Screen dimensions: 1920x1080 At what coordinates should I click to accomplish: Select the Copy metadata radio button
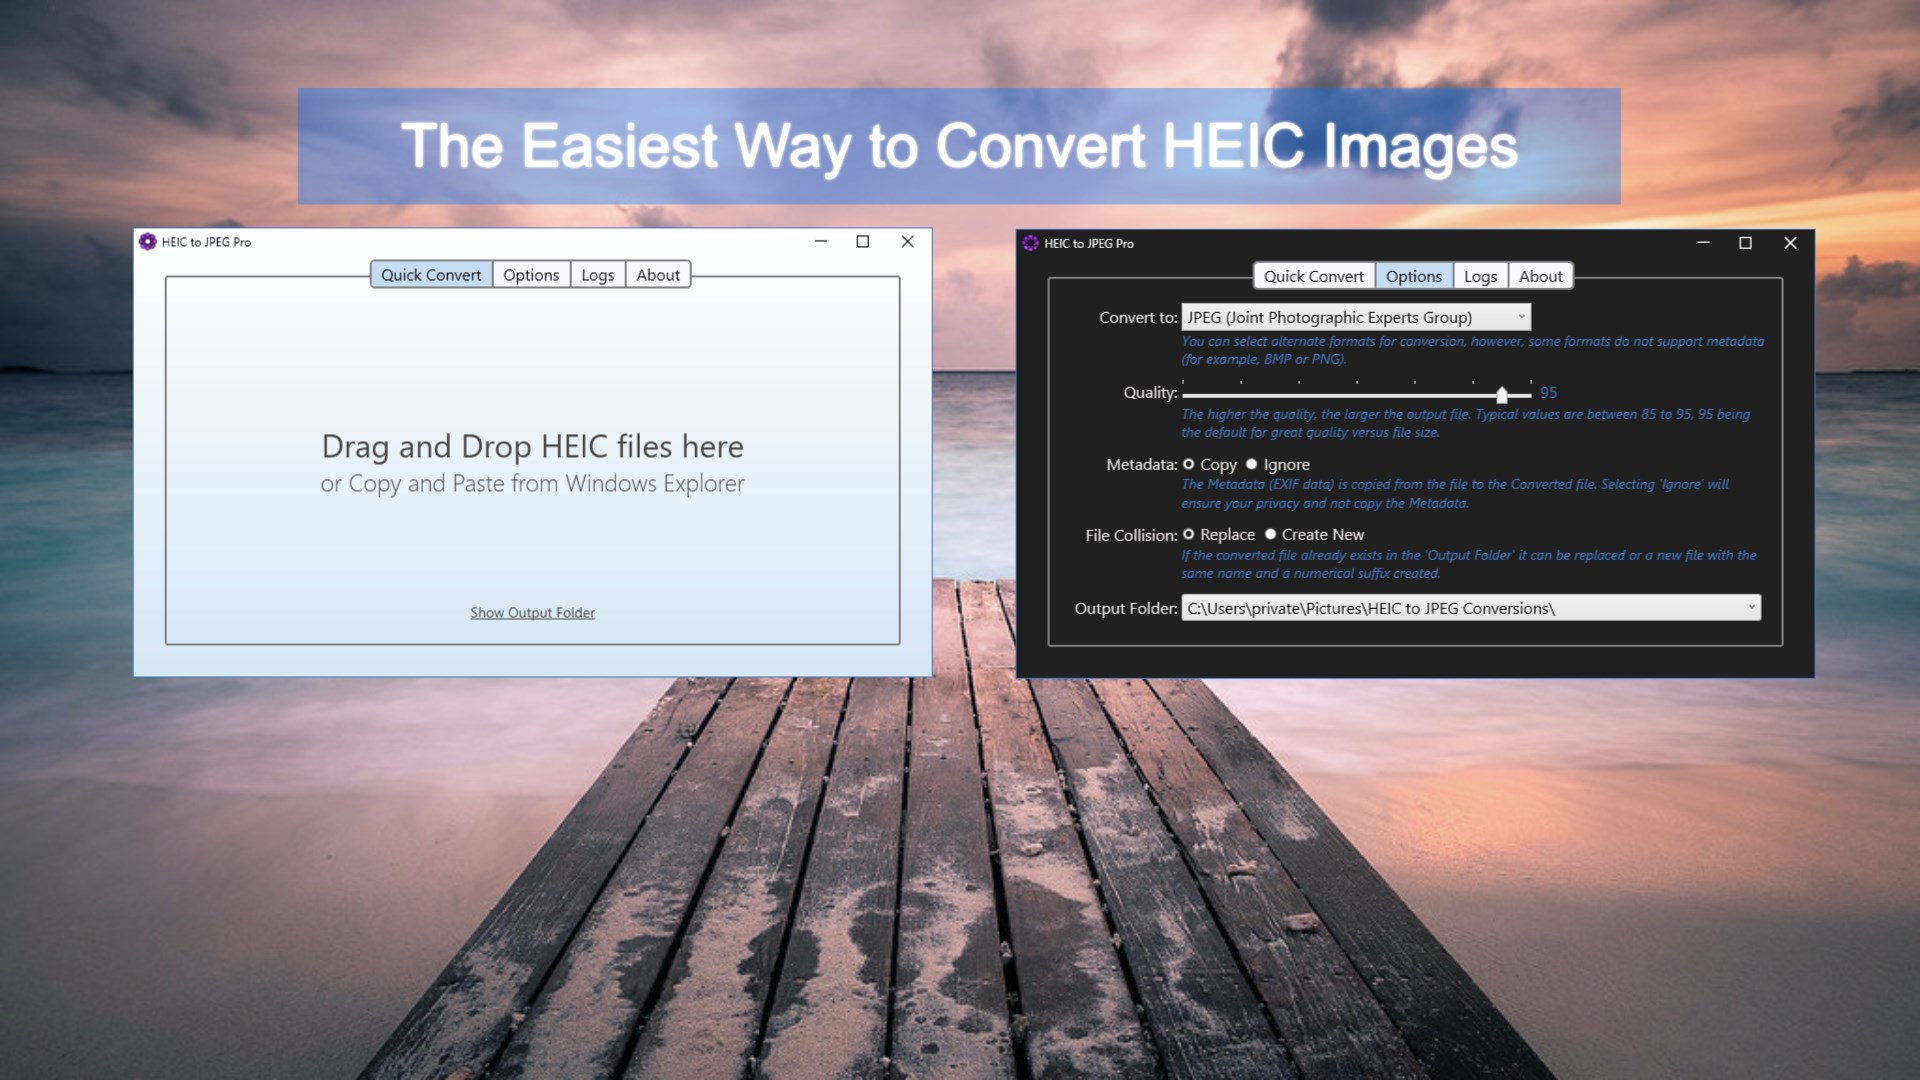(1189, 464)
